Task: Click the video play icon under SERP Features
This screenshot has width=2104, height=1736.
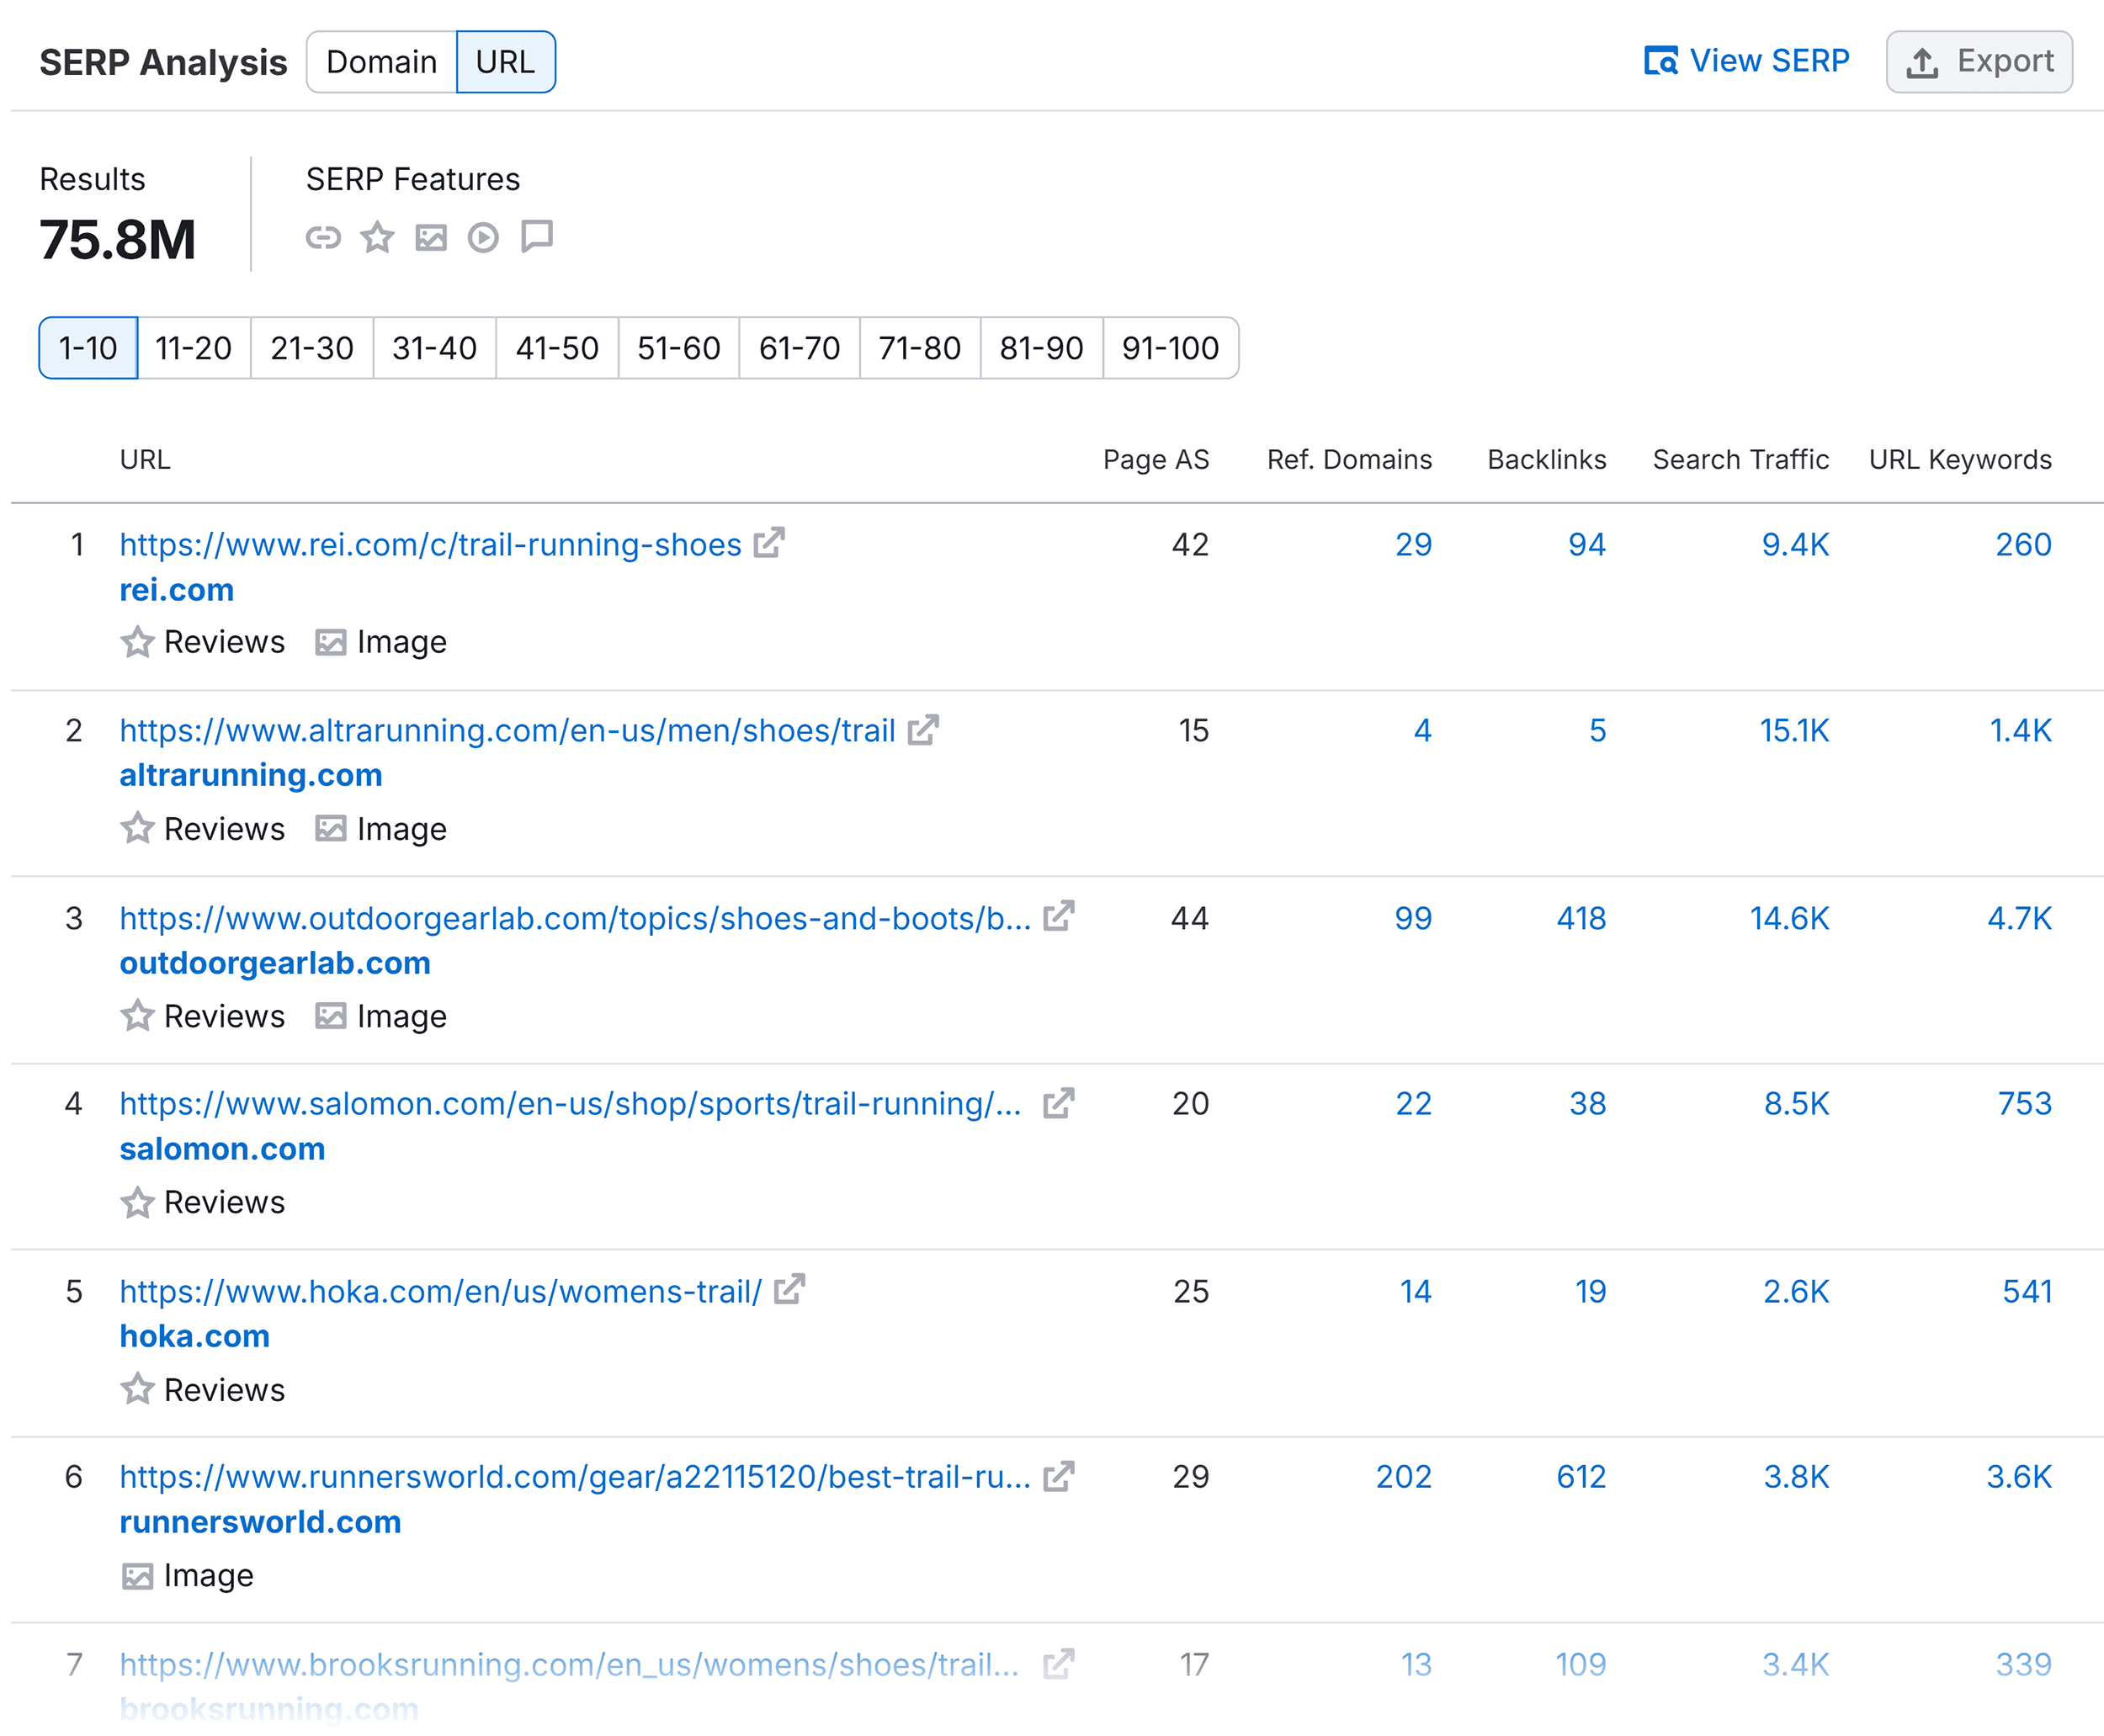Action: point(483,238)
